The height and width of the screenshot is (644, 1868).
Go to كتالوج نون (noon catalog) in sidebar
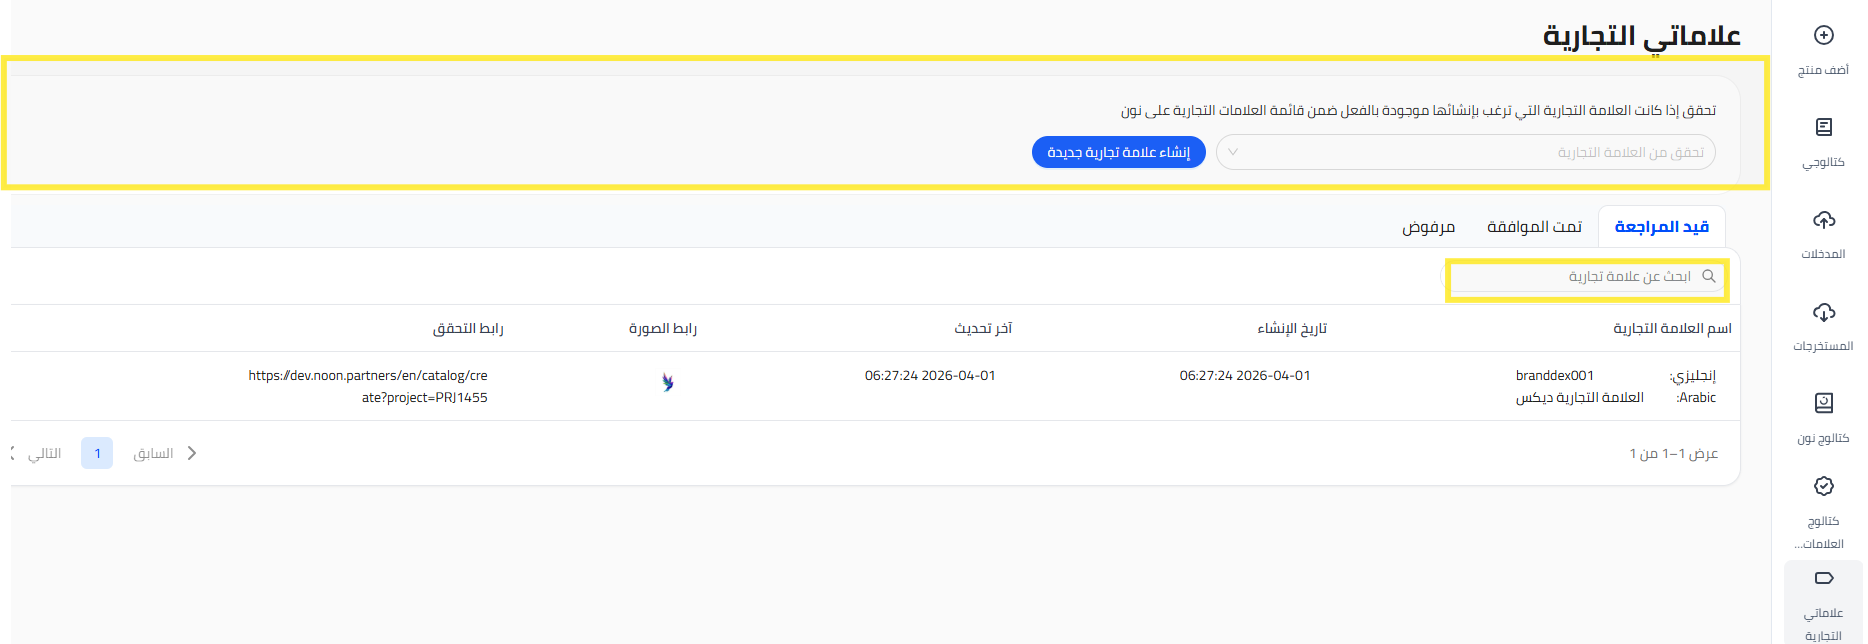click(x=1823, y=403)
